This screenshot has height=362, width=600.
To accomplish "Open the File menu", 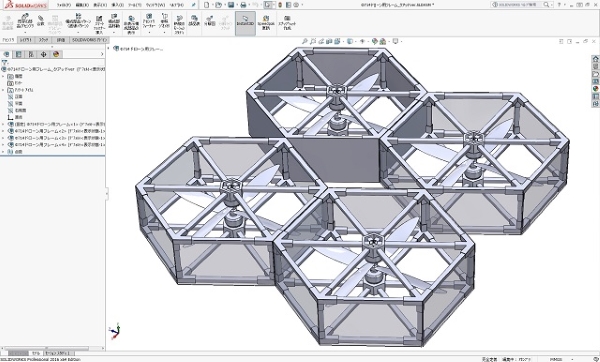I will pos(64,5).
